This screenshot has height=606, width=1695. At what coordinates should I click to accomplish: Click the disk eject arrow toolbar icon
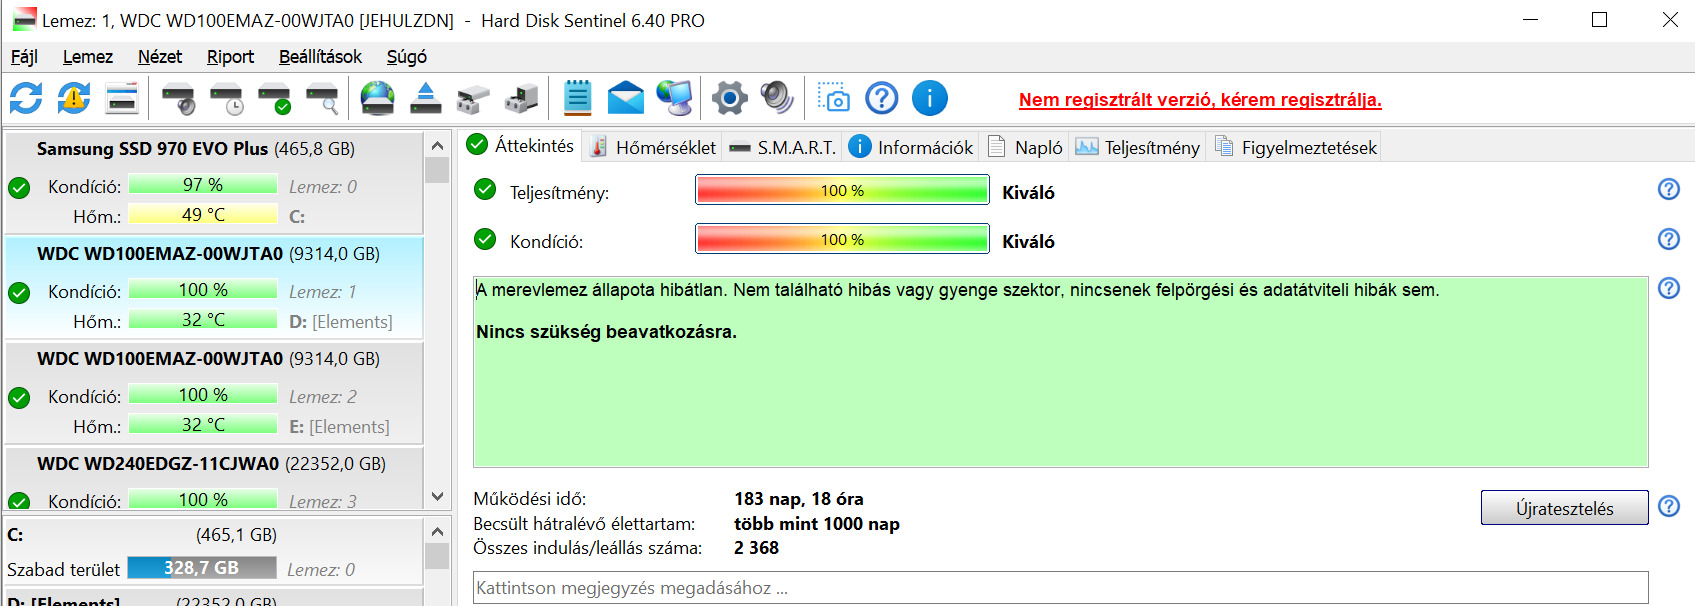coord(426,98)
